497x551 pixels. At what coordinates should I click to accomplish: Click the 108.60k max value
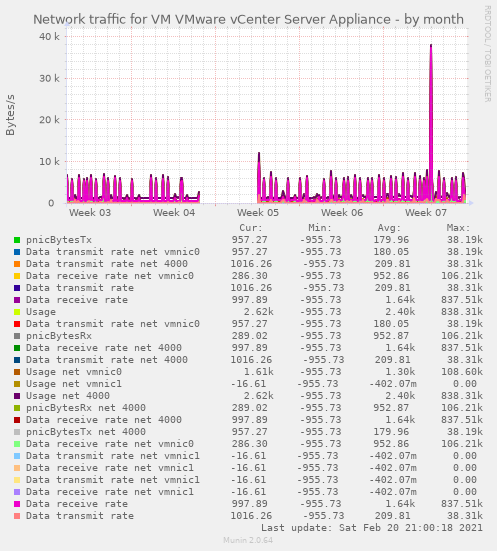click(462, 372)
